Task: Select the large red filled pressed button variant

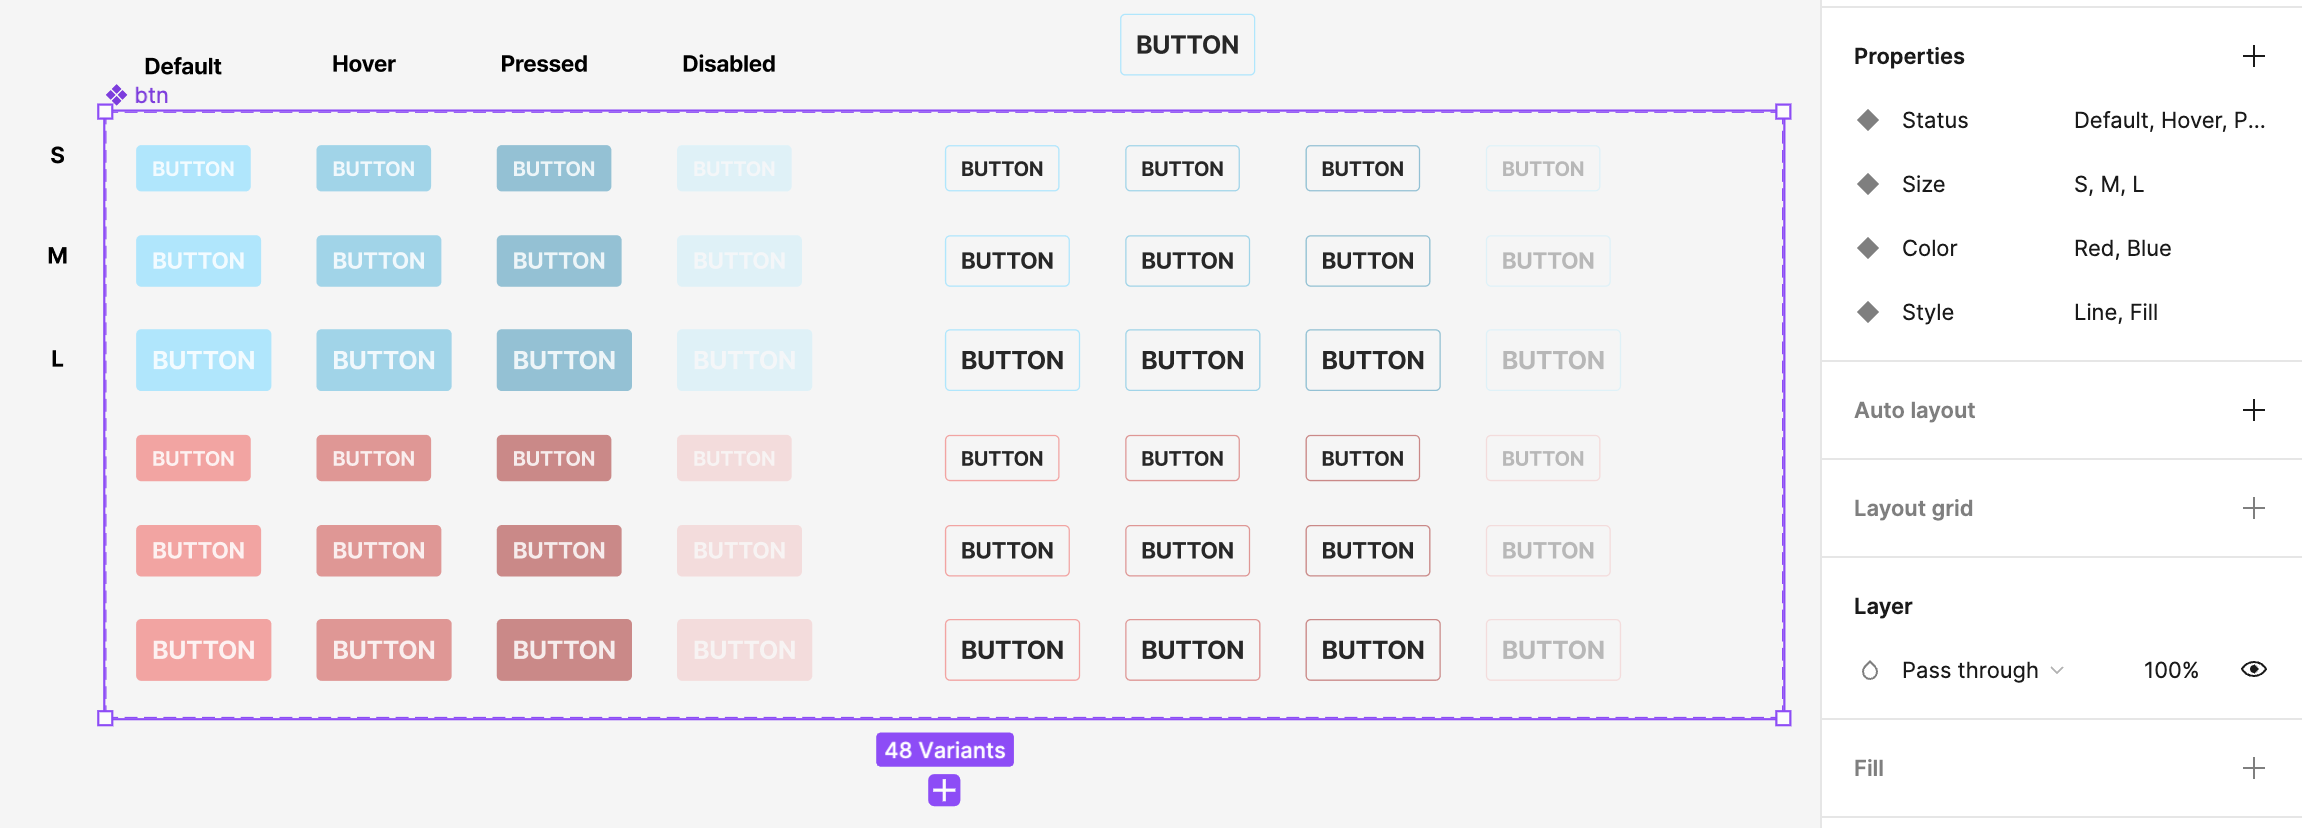Action: tap(564, 650)
